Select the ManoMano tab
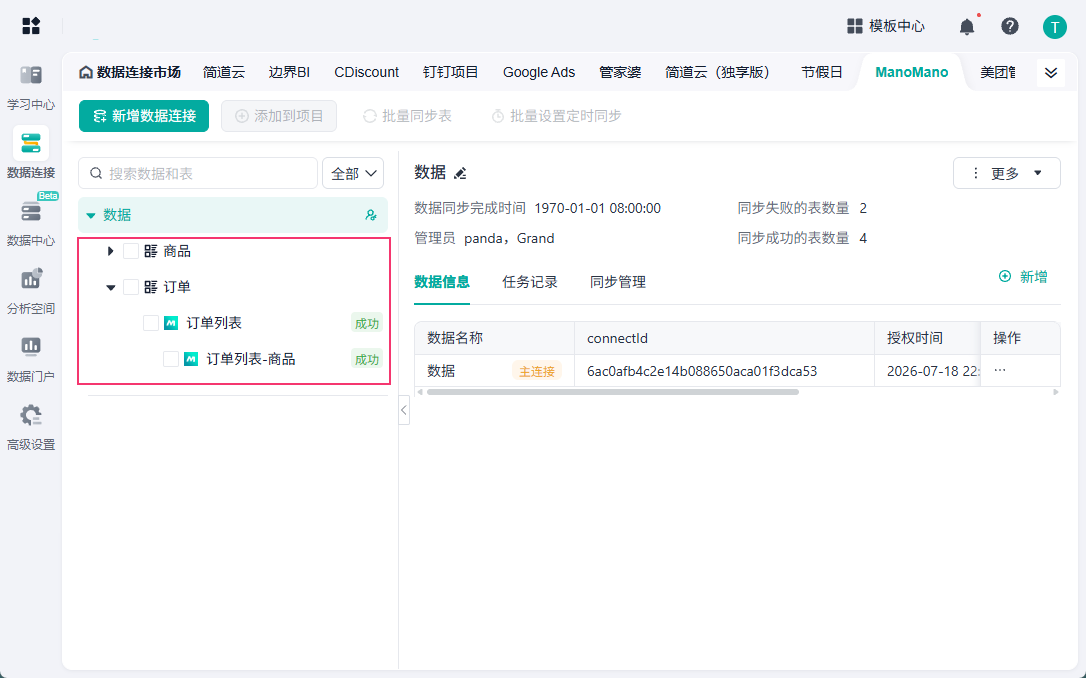Viewport: 1086px width, 678px height. [x=911, y=72]
